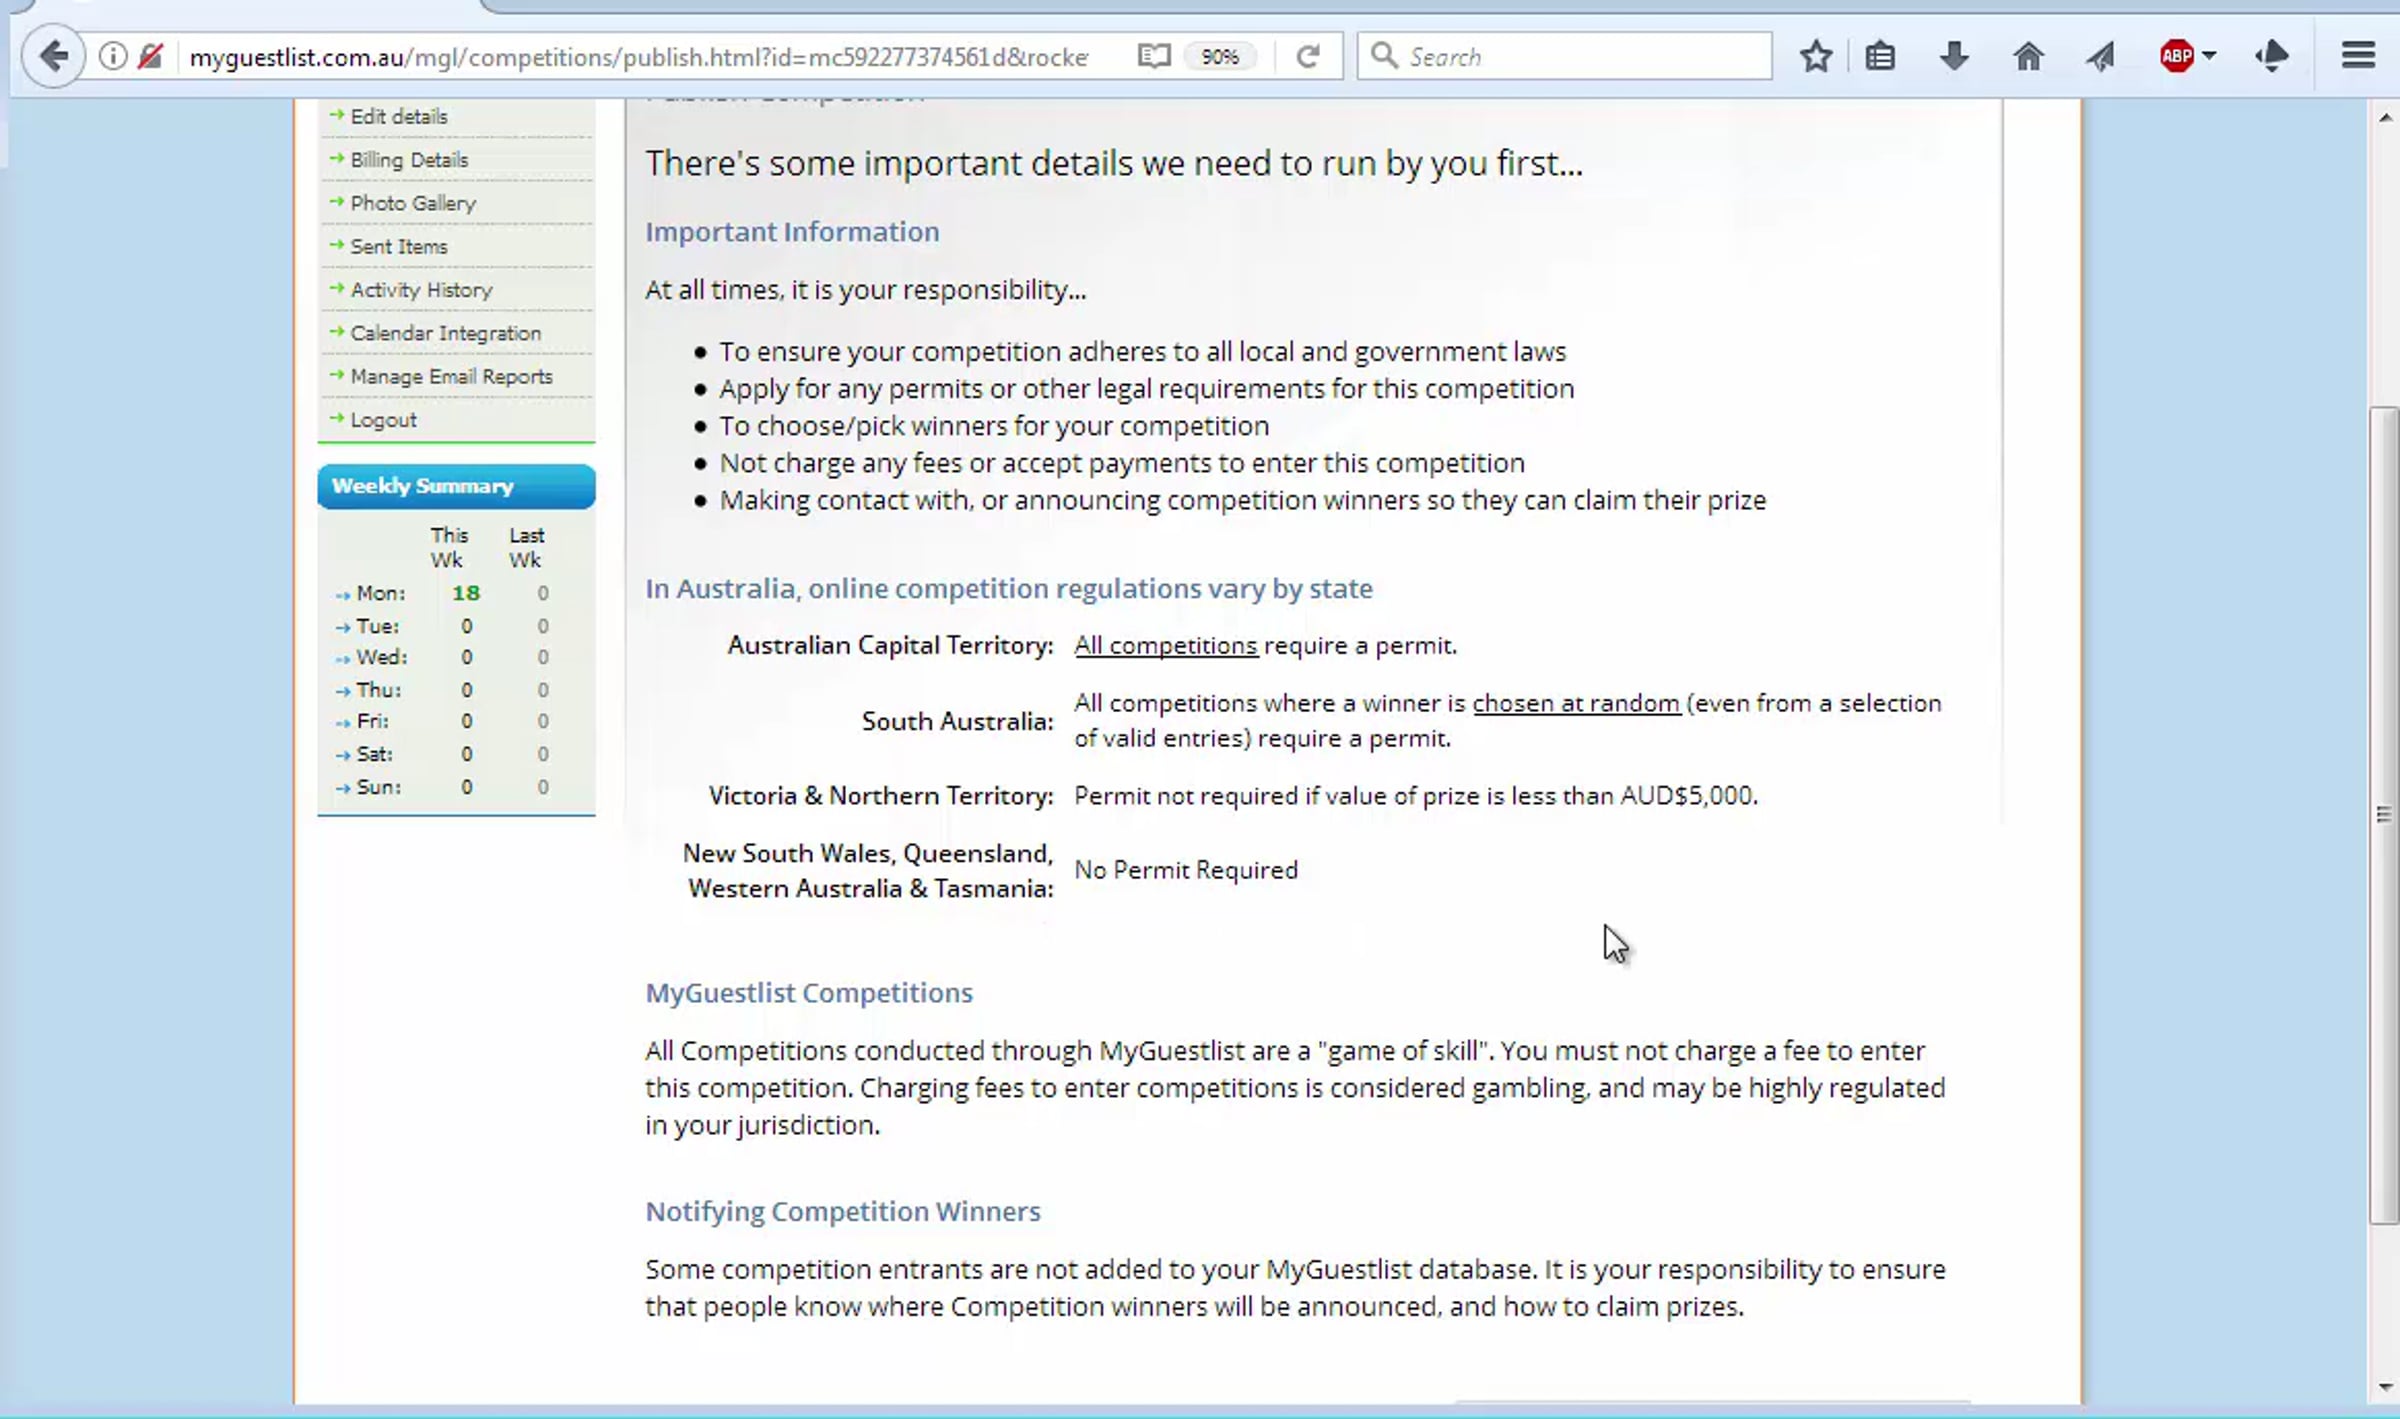
Task: Go to Calendar Integration page
Action: [445, 333]
